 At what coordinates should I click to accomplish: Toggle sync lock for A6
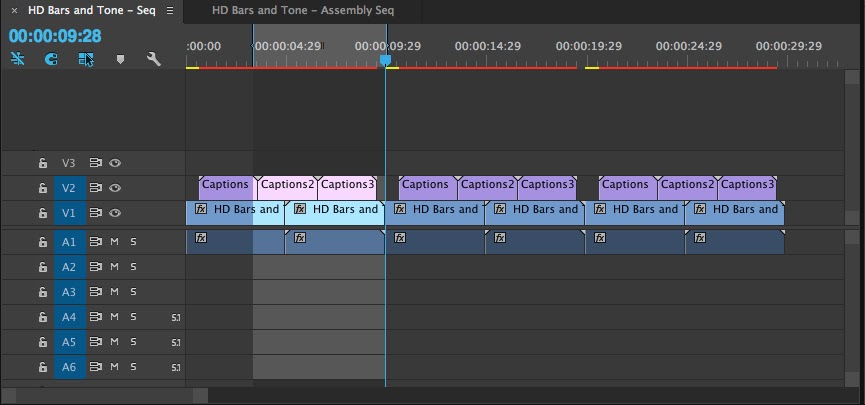coord(96,367)
